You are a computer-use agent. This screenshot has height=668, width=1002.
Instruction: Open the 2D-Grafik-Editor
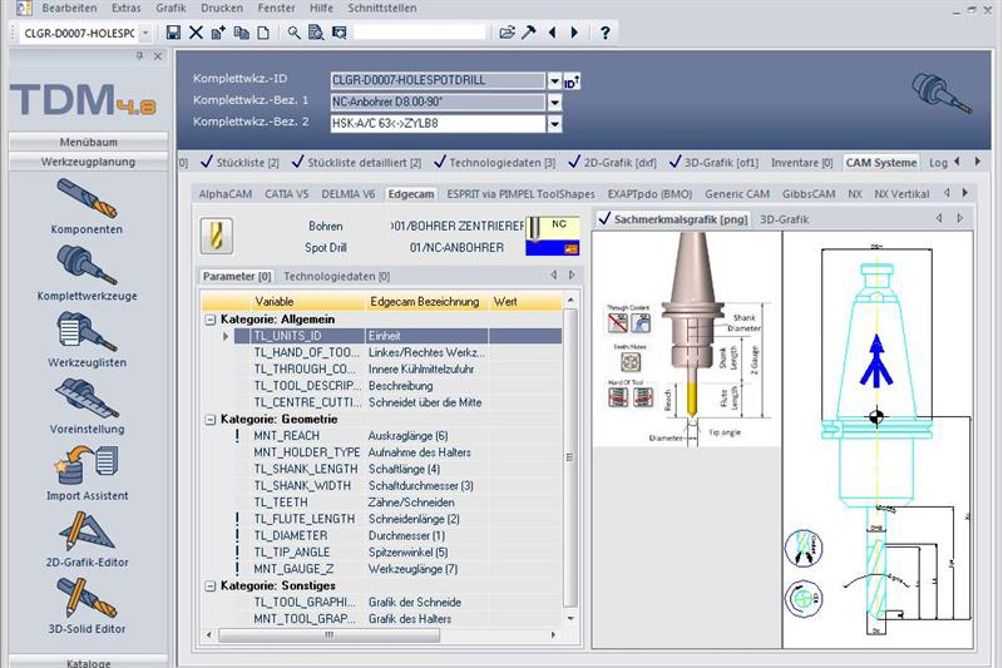(x=87, y=539)
